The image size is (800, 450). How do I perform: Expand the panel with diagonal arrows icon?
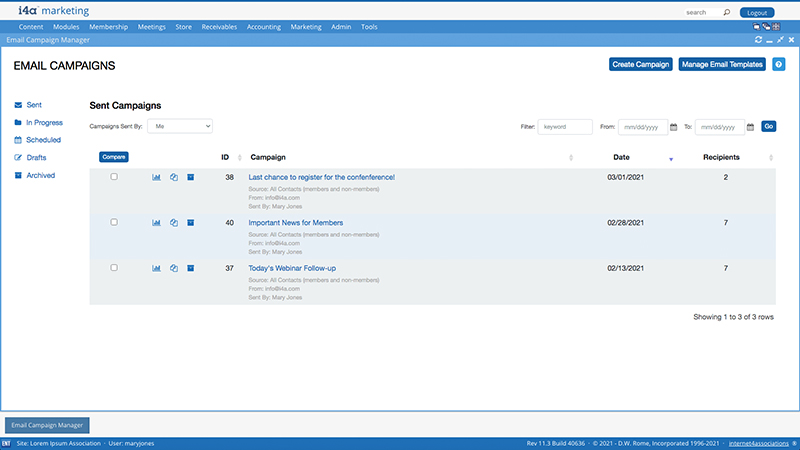pos(780,40)
